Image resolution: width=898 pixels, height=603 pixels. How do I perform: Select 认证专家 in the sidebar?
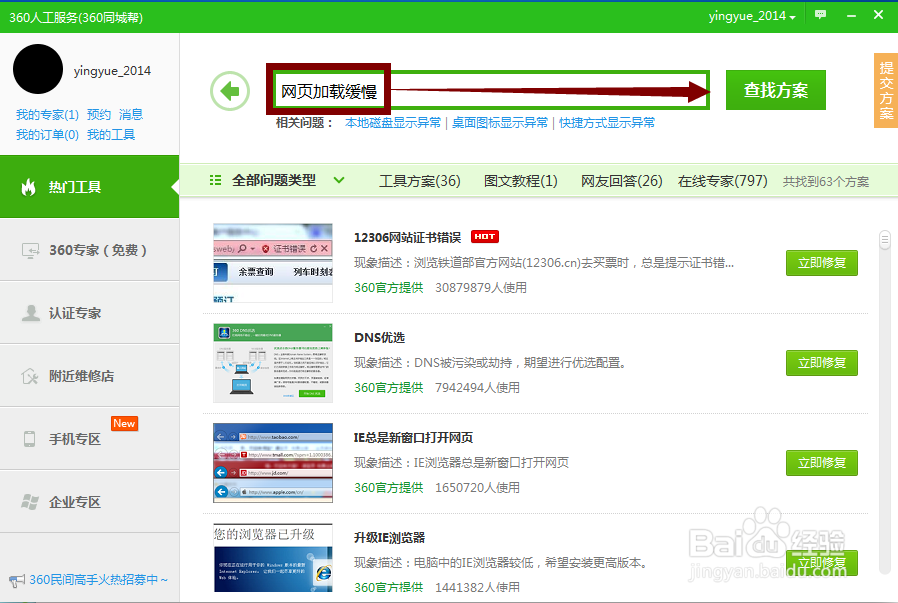coord(89,313)
